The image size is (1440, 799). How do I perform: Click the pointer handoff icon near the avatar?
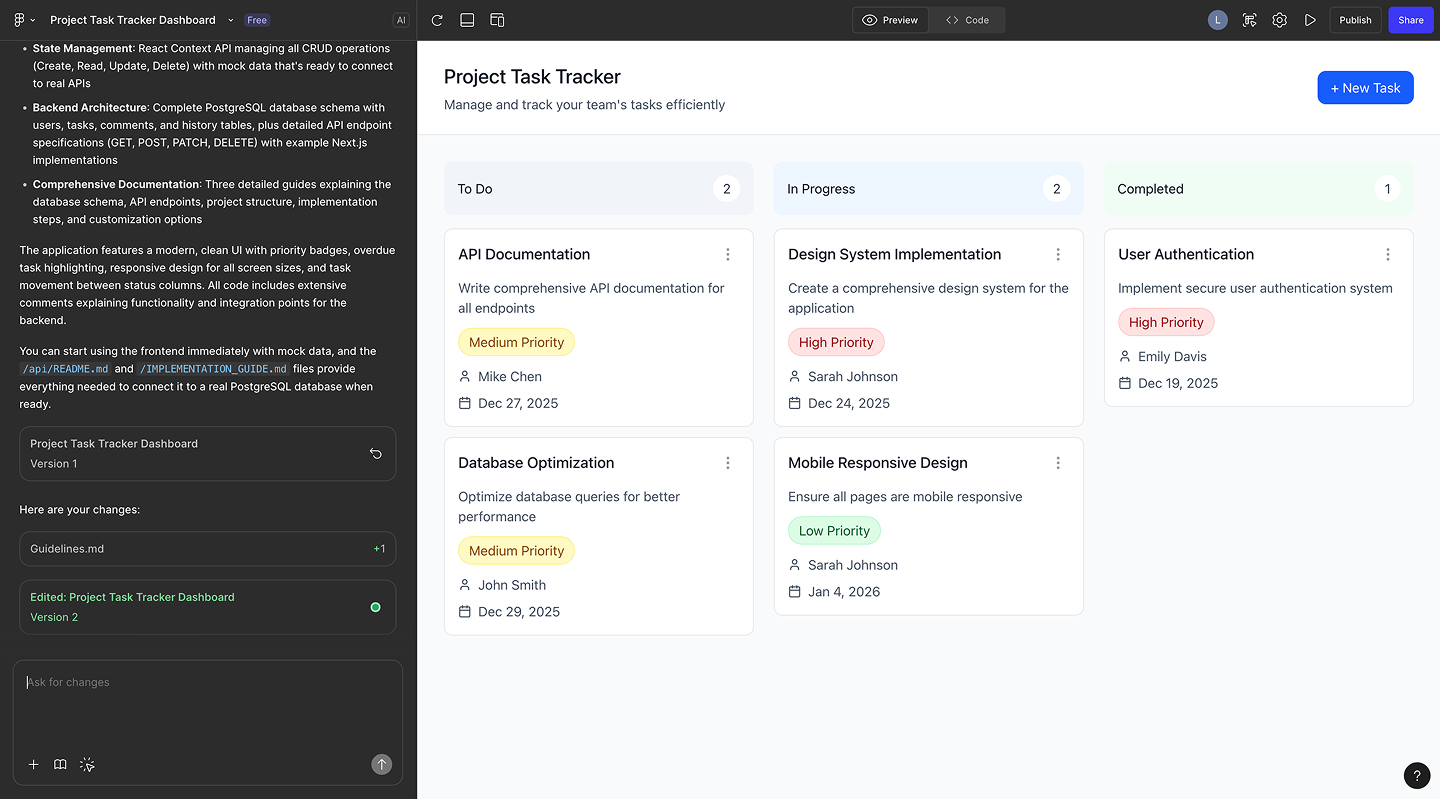1249,19
